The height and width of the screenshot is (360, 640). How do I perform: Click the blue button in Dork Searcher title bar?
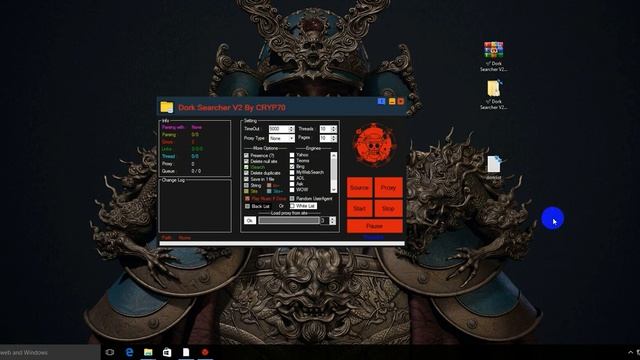pos(381,101)
